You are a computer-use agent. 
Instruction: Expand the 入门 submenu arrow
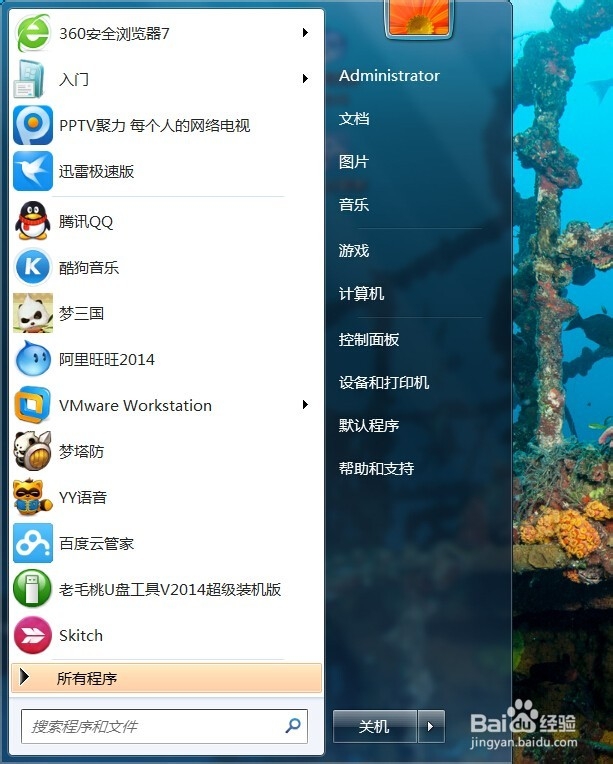tap(305, 78)
